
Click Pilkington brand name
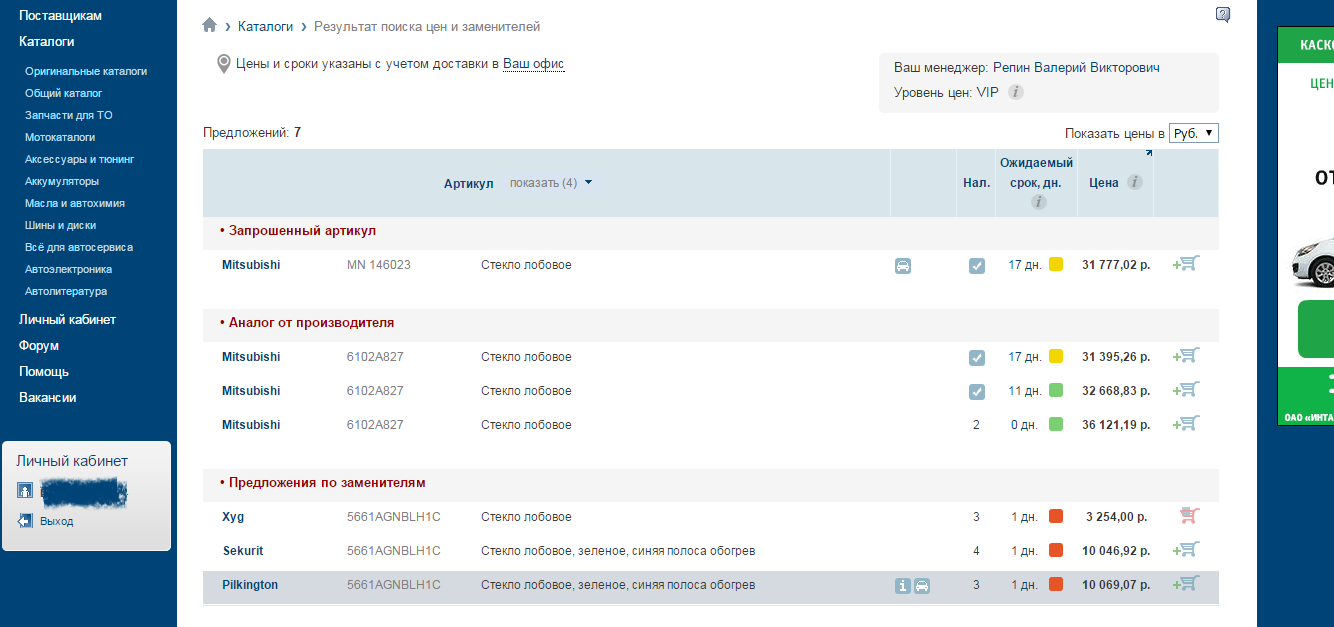coord(250,585)
